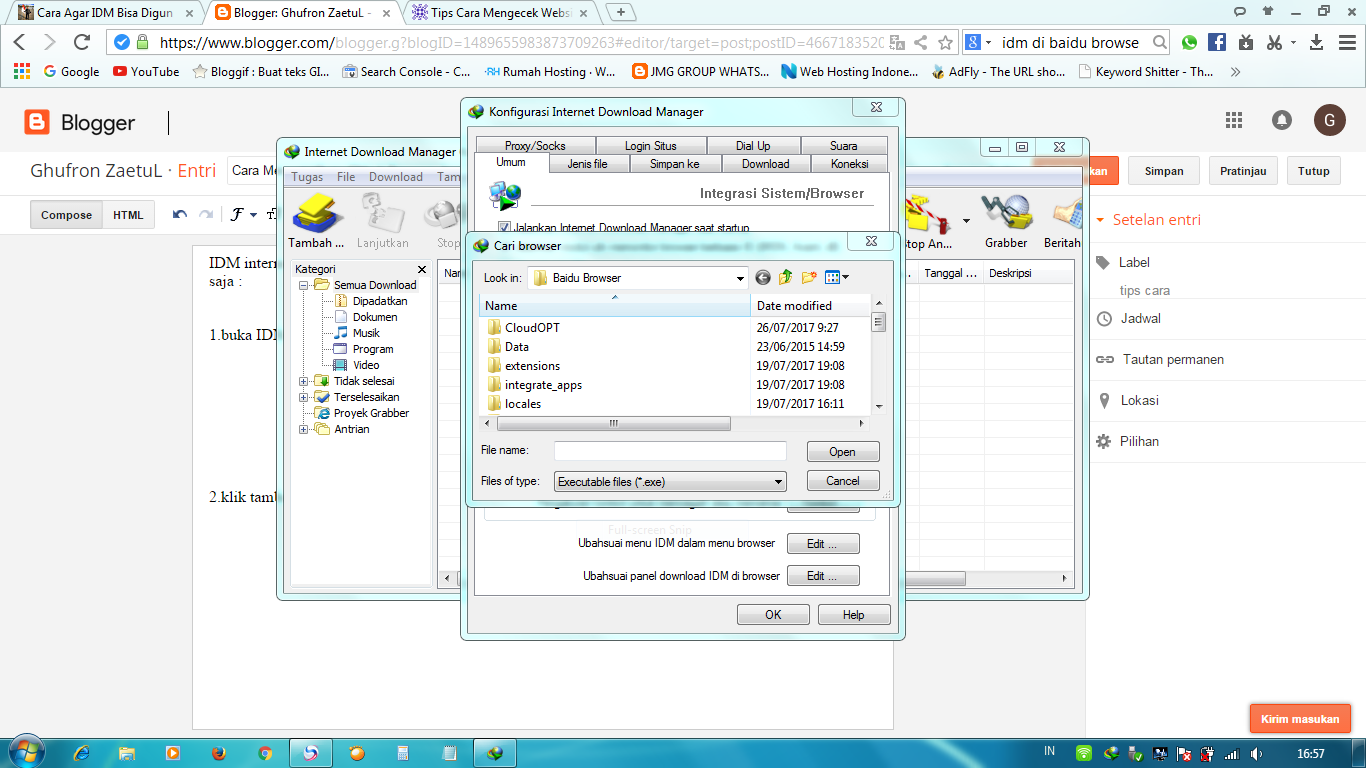The width and height of the screenshot is (1366, 768).
Task: Open browser downloads arrow icon
Action: click(1317, 42)
